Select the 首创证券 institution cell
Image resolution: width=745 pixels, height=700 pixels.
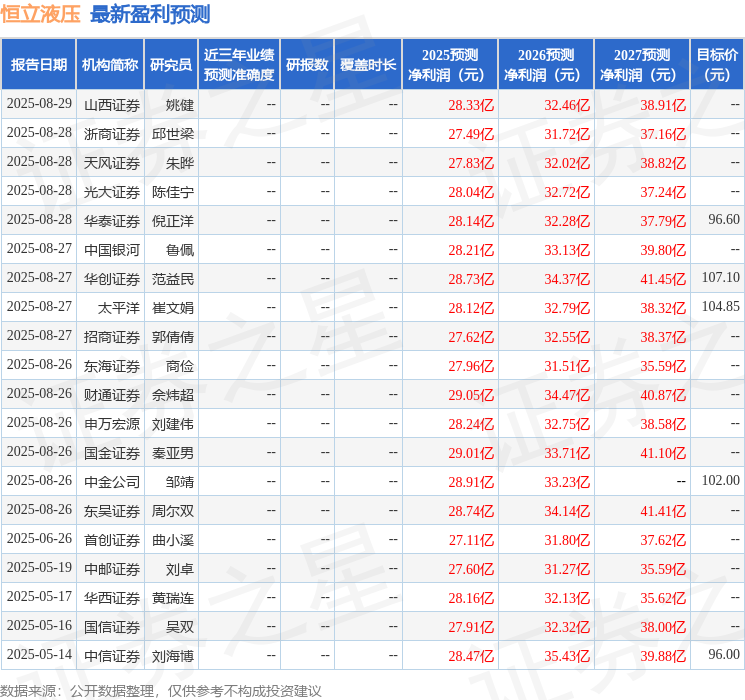pos(112,540)
